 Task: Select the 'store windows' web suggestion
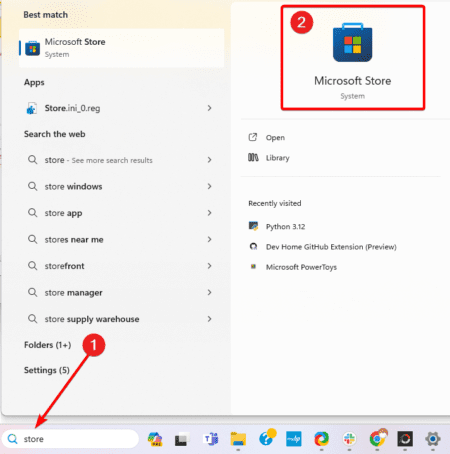pos(120,186)
